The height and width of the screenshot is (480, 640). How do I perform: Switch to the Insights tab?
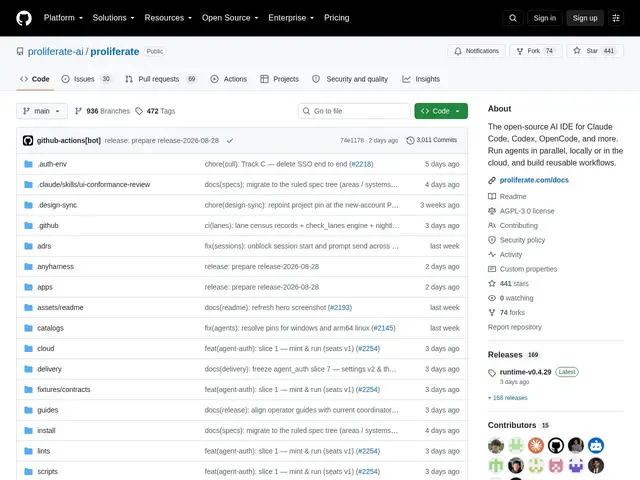[421, 79]
